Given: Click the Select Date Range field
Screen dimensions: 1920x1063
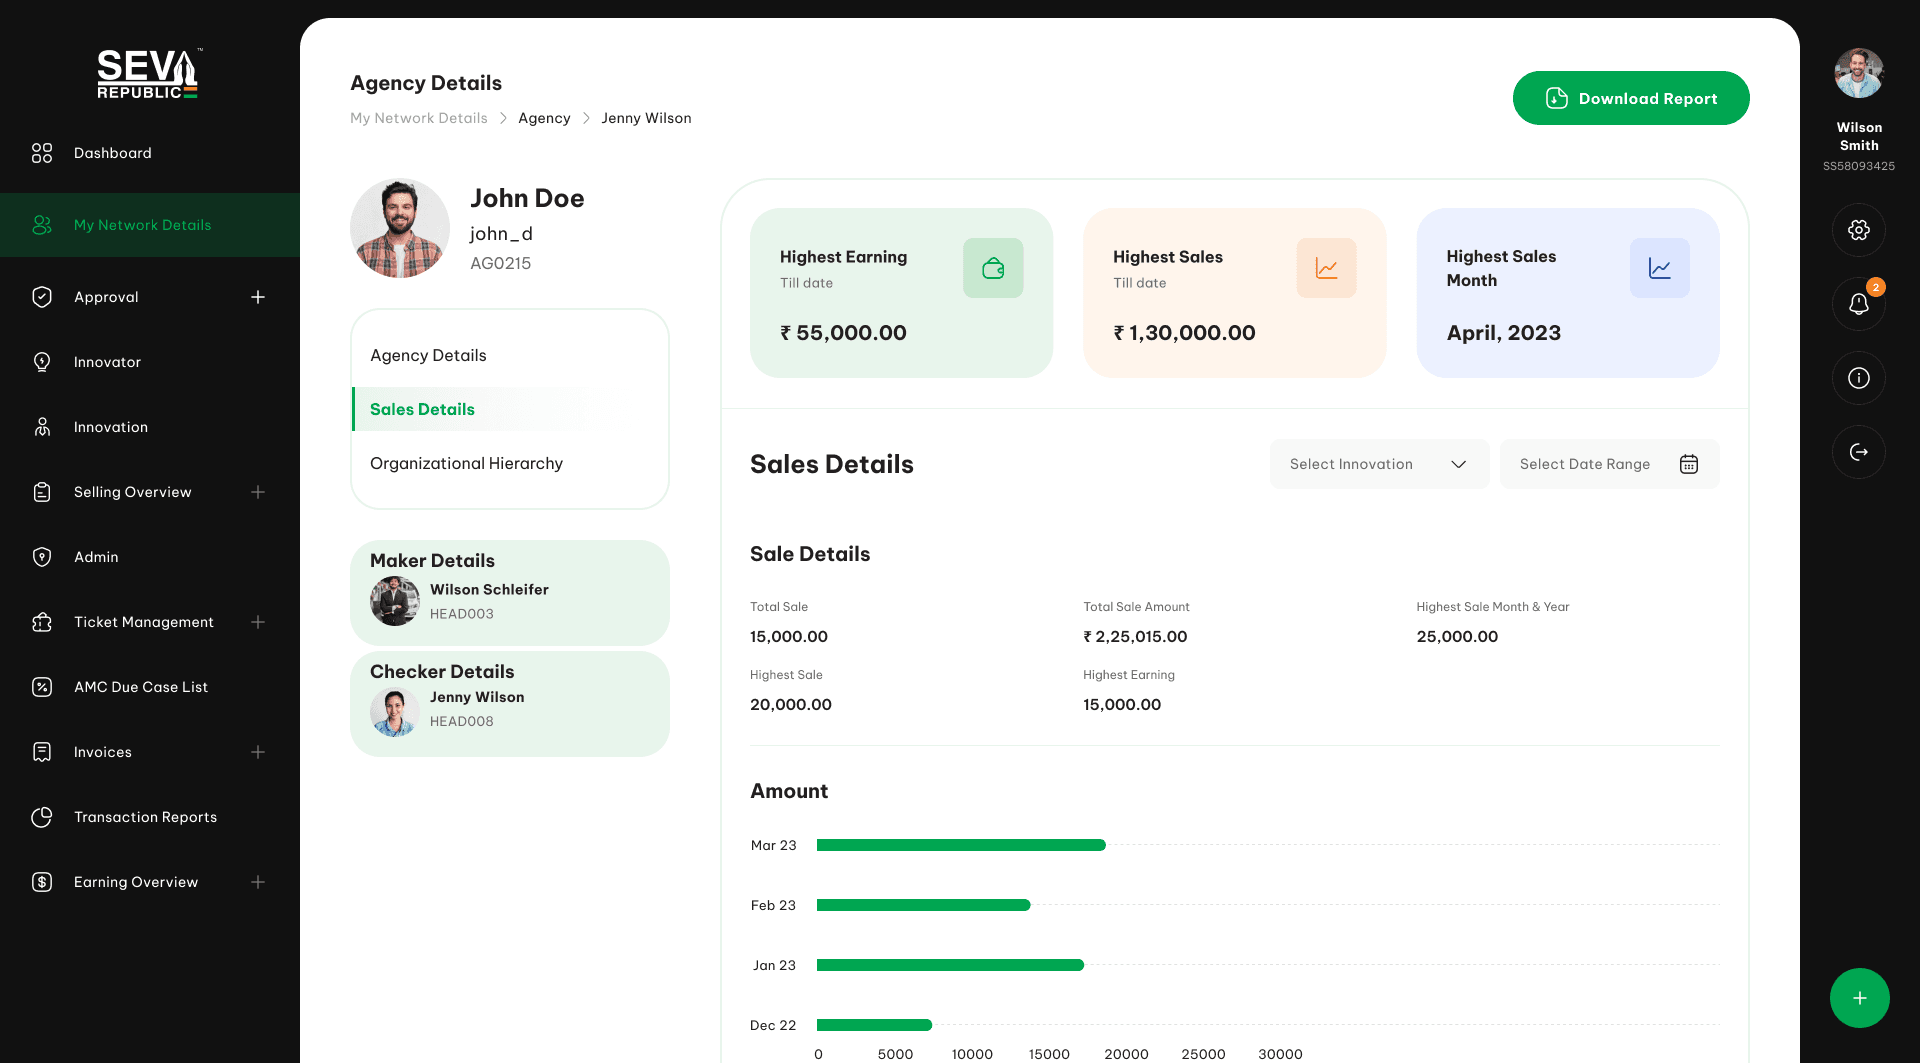Looking at the screenshot, I should pyautogui.click(x=1609, y=464).
